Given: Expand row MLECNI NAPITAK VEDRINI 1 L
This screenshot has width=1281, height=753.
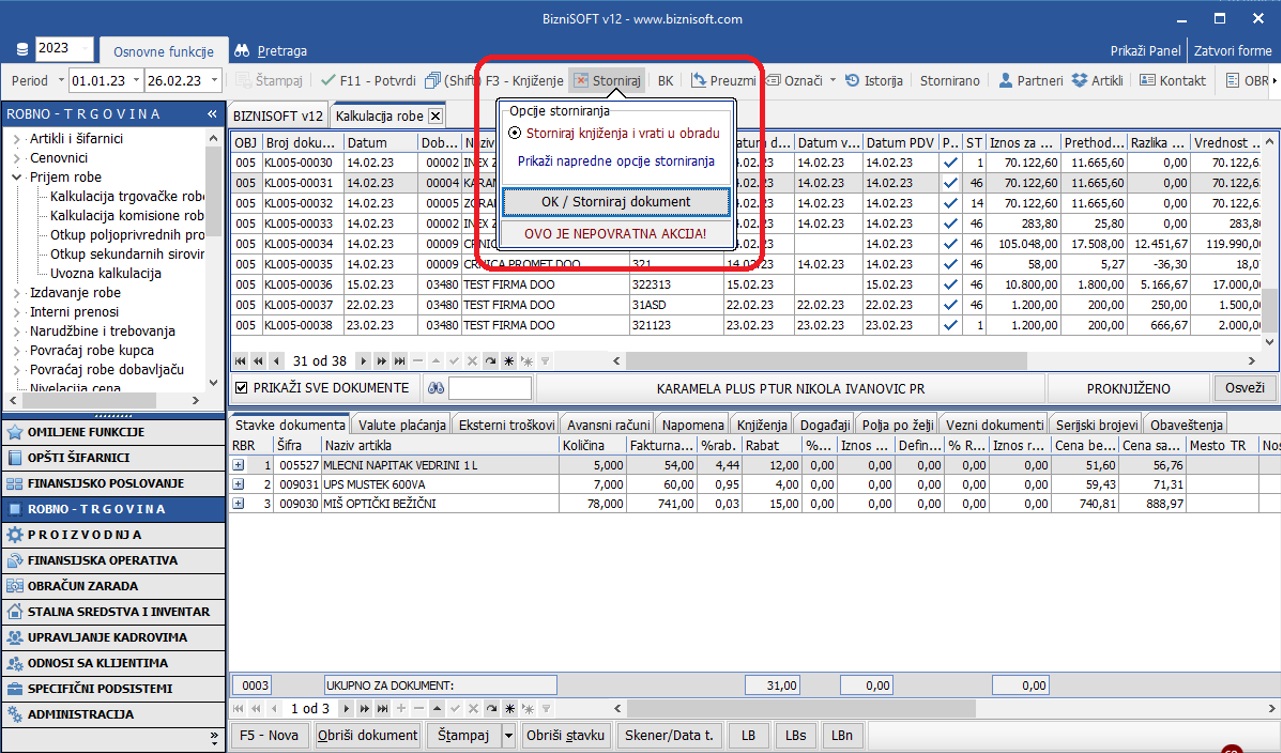Looking at the screenshot, I should click(238, 465).
